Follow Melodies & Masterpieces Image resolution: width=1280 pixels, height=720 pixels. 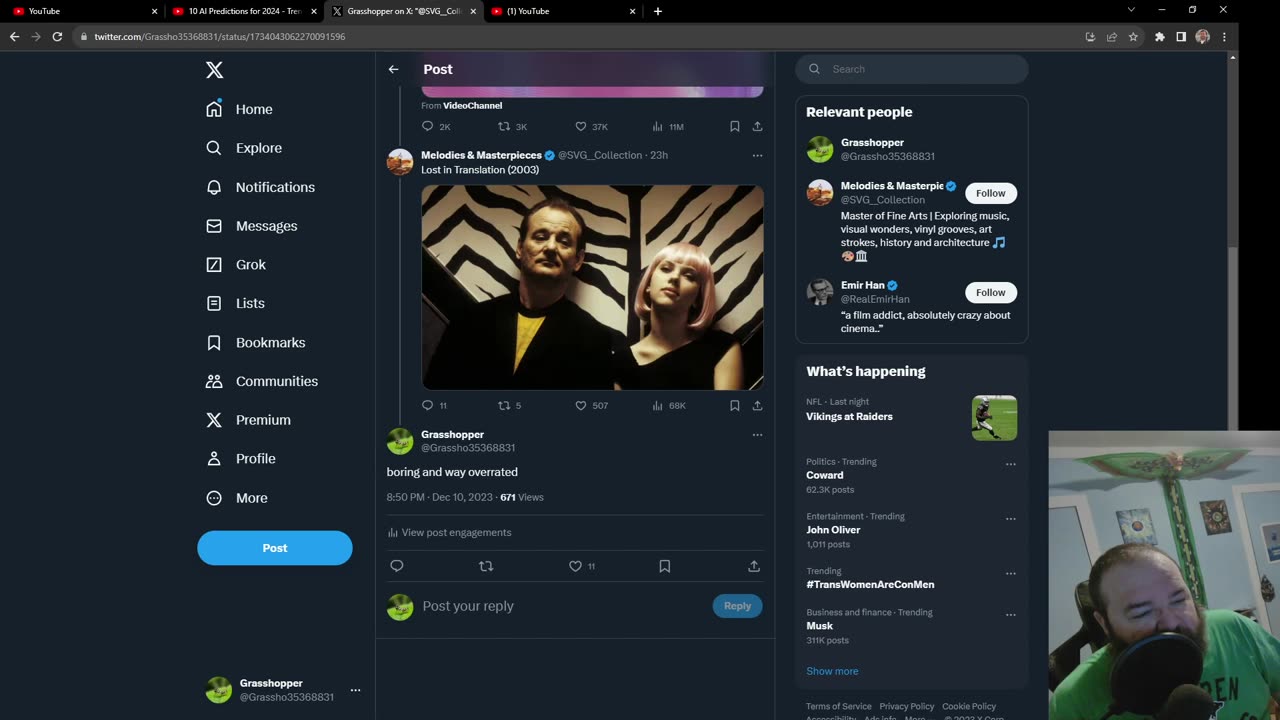point(991,193)
